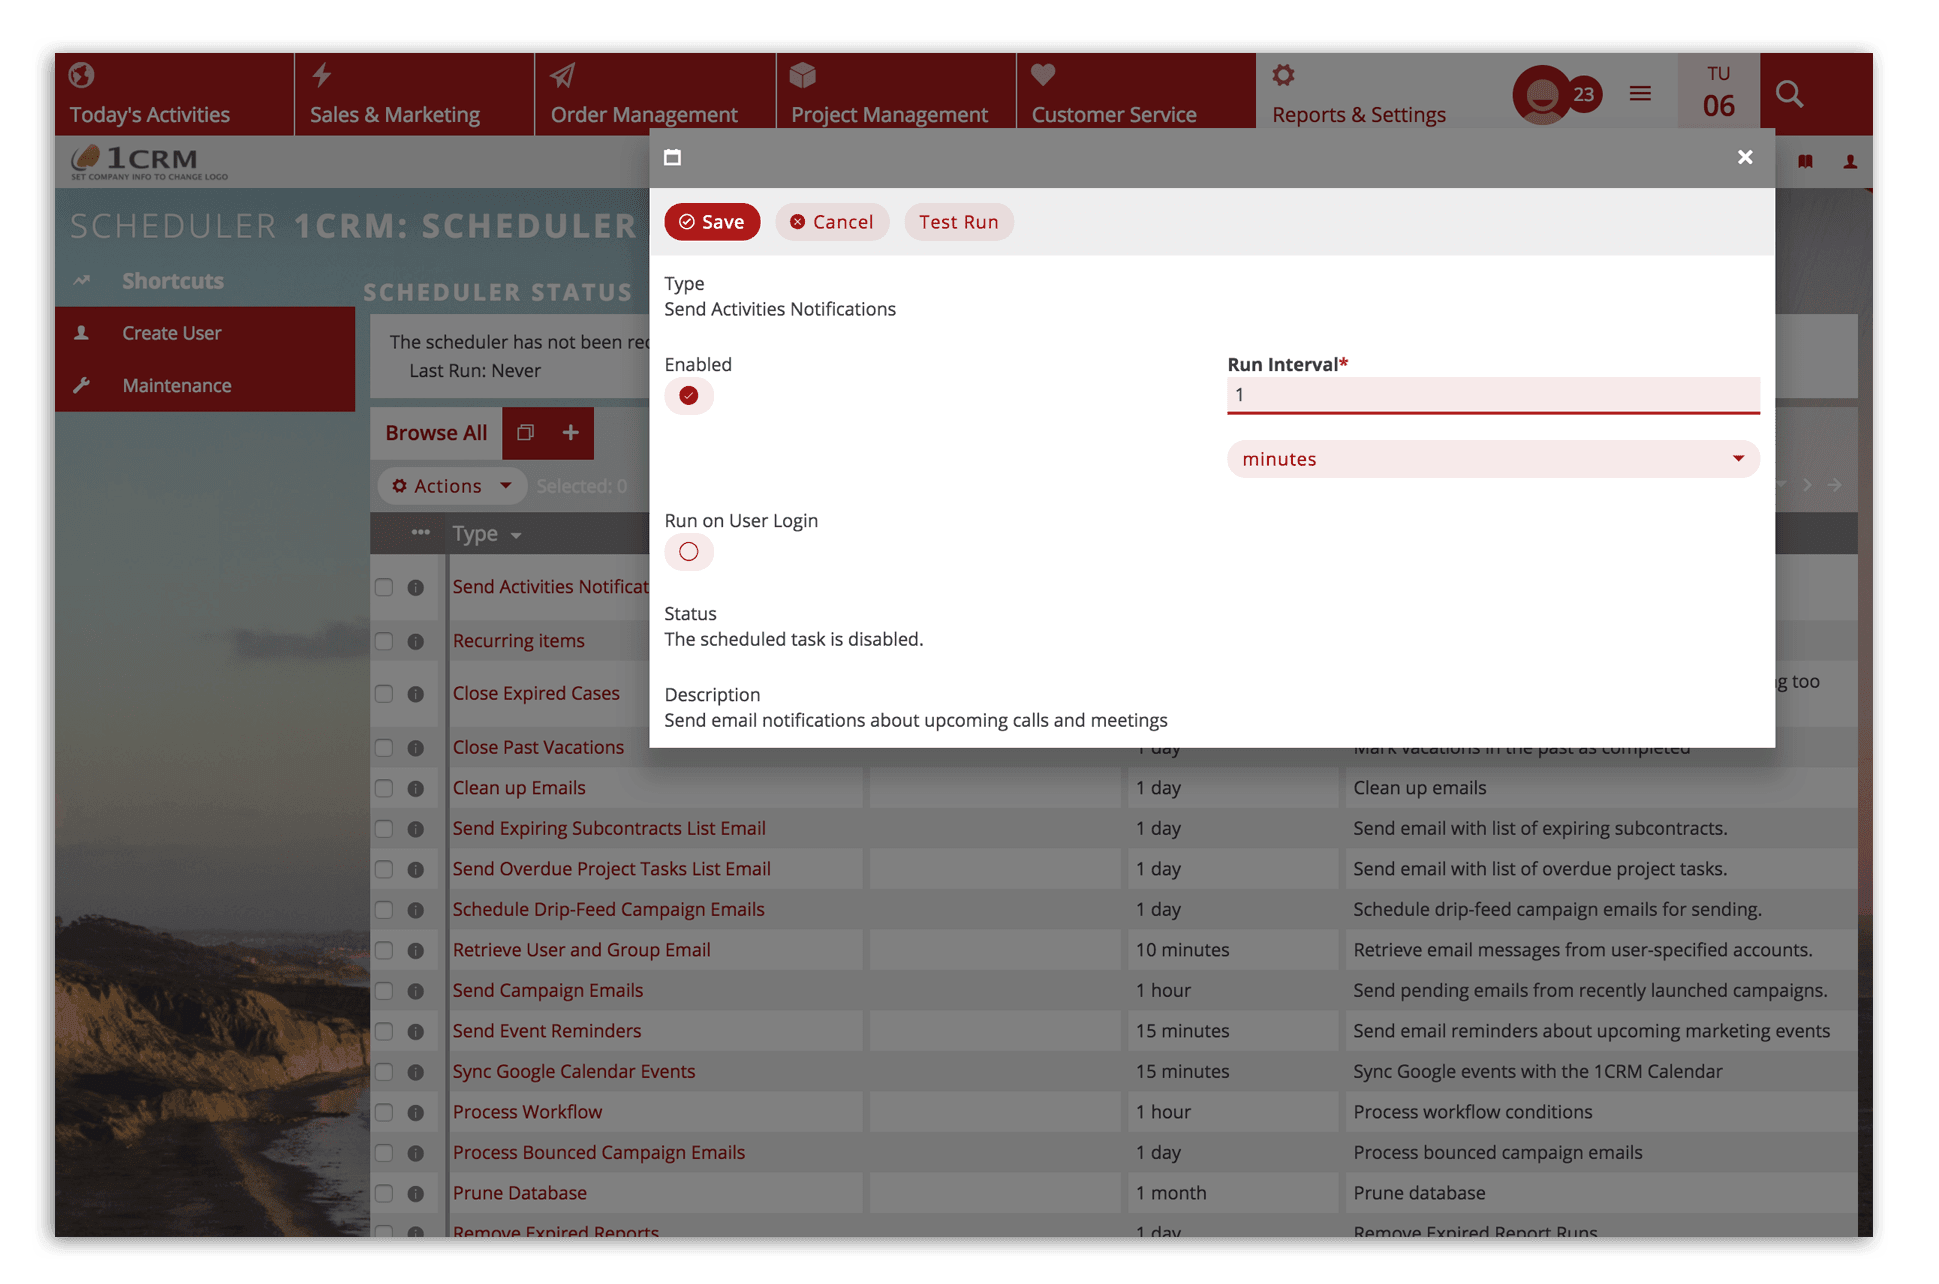Select the Process Bounced Campaign Emails checkbox

click(384, 1153)
